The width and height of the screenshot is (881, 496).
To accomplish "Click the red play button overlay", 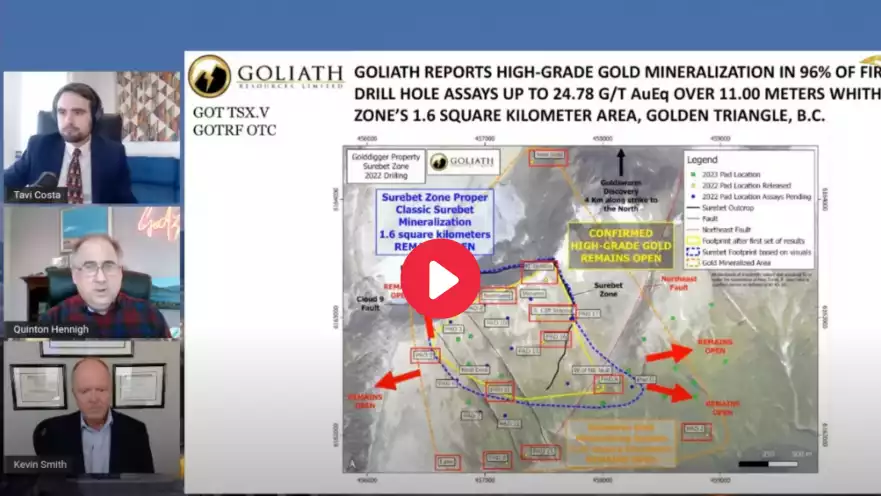I will (440, 279).
